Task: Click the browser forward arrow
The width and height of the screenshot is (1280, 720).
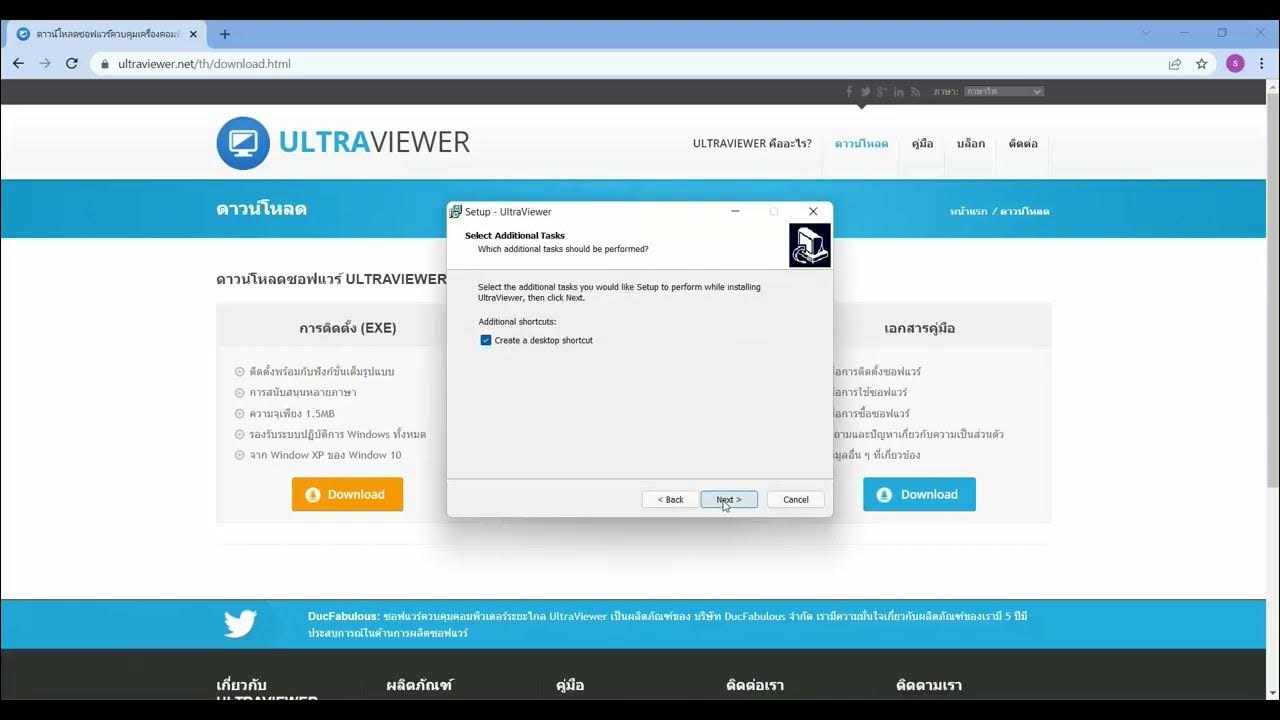Action: 45,63
